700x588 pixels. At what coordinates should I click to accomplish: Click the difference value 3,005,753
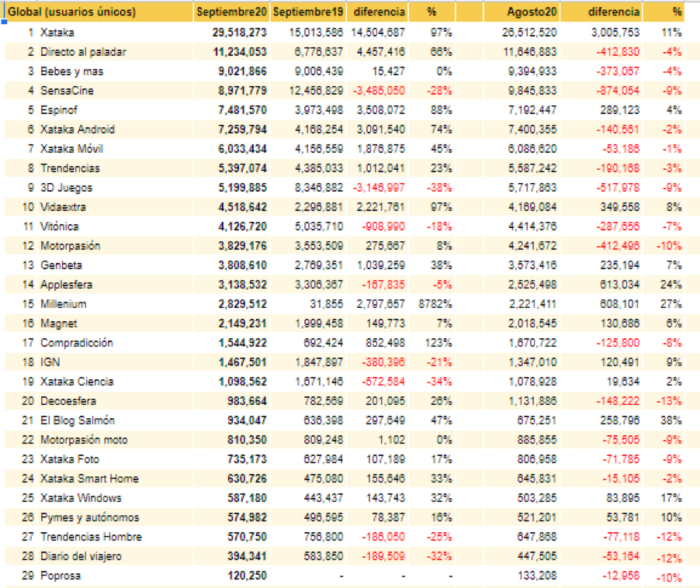[615, 33]
